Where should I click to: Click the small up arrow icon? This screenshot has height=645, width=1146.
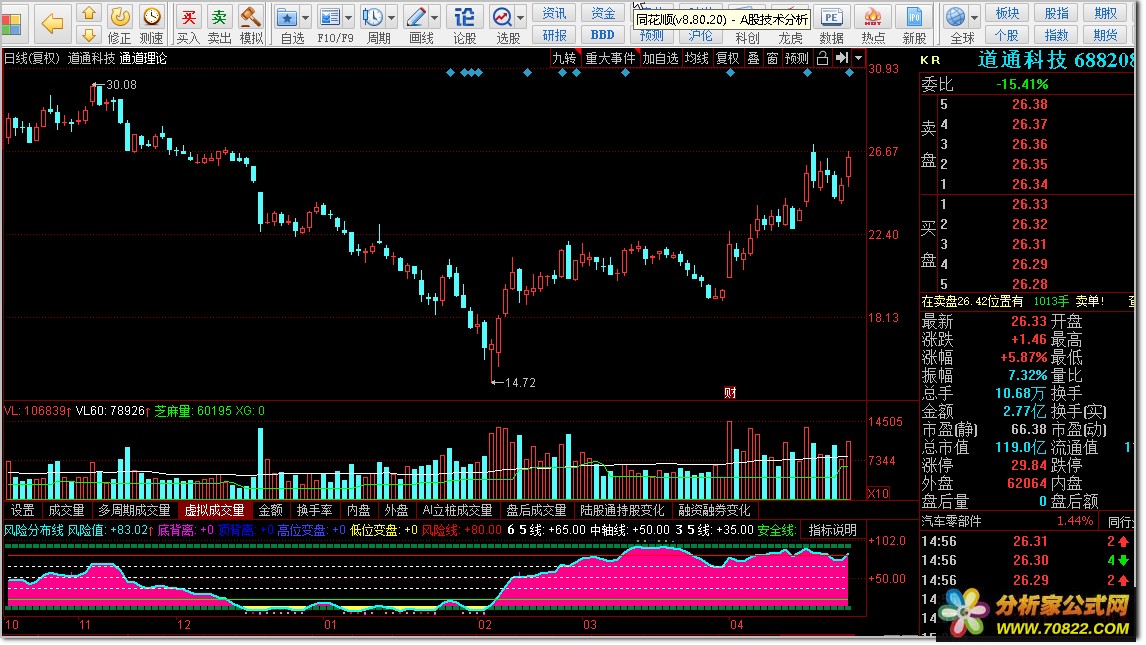coord(88,12)
